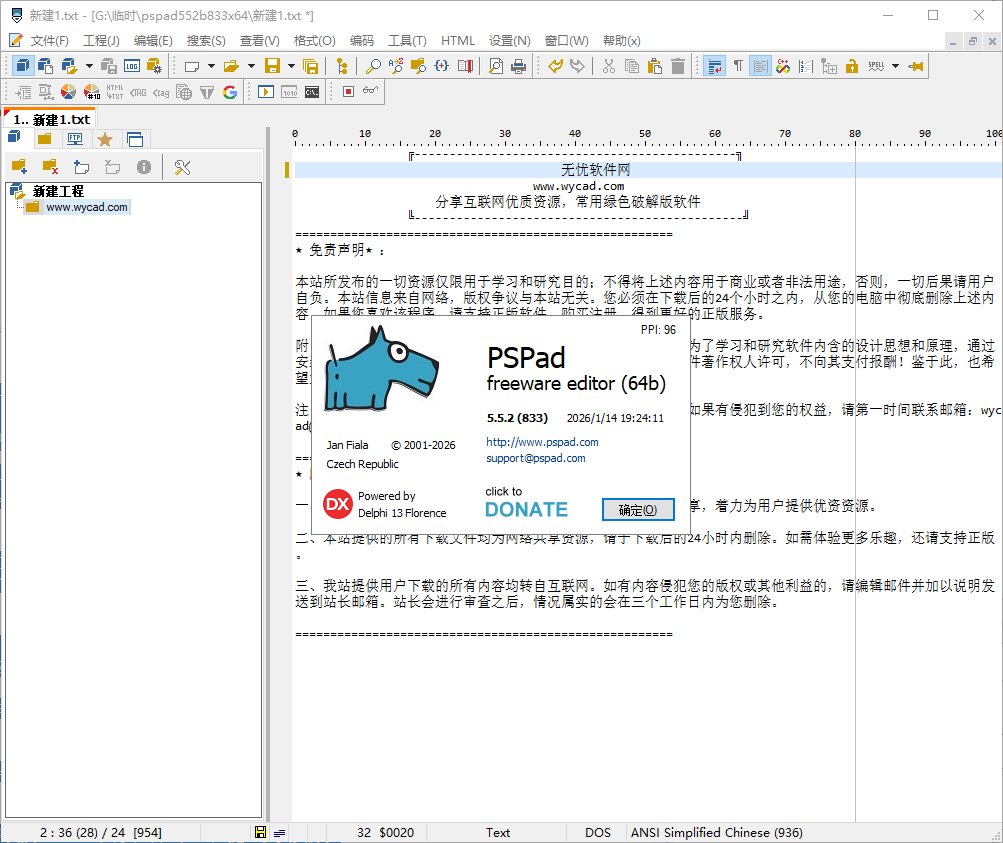Switch to the FTP sidebar tab
This screenshot has width=1003, height=843.
coord(75,139)
